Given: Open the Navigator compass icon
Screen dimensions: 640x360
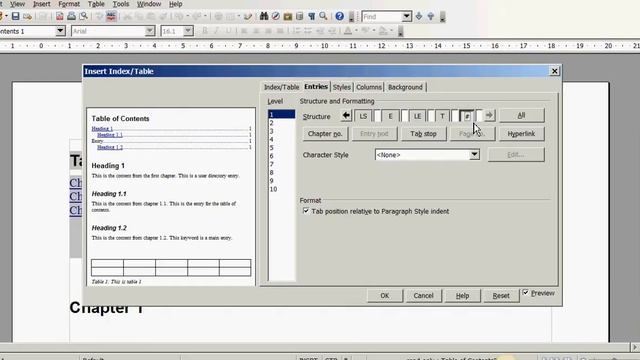Looking at the screenshot, I should click(x=276, y=16).
